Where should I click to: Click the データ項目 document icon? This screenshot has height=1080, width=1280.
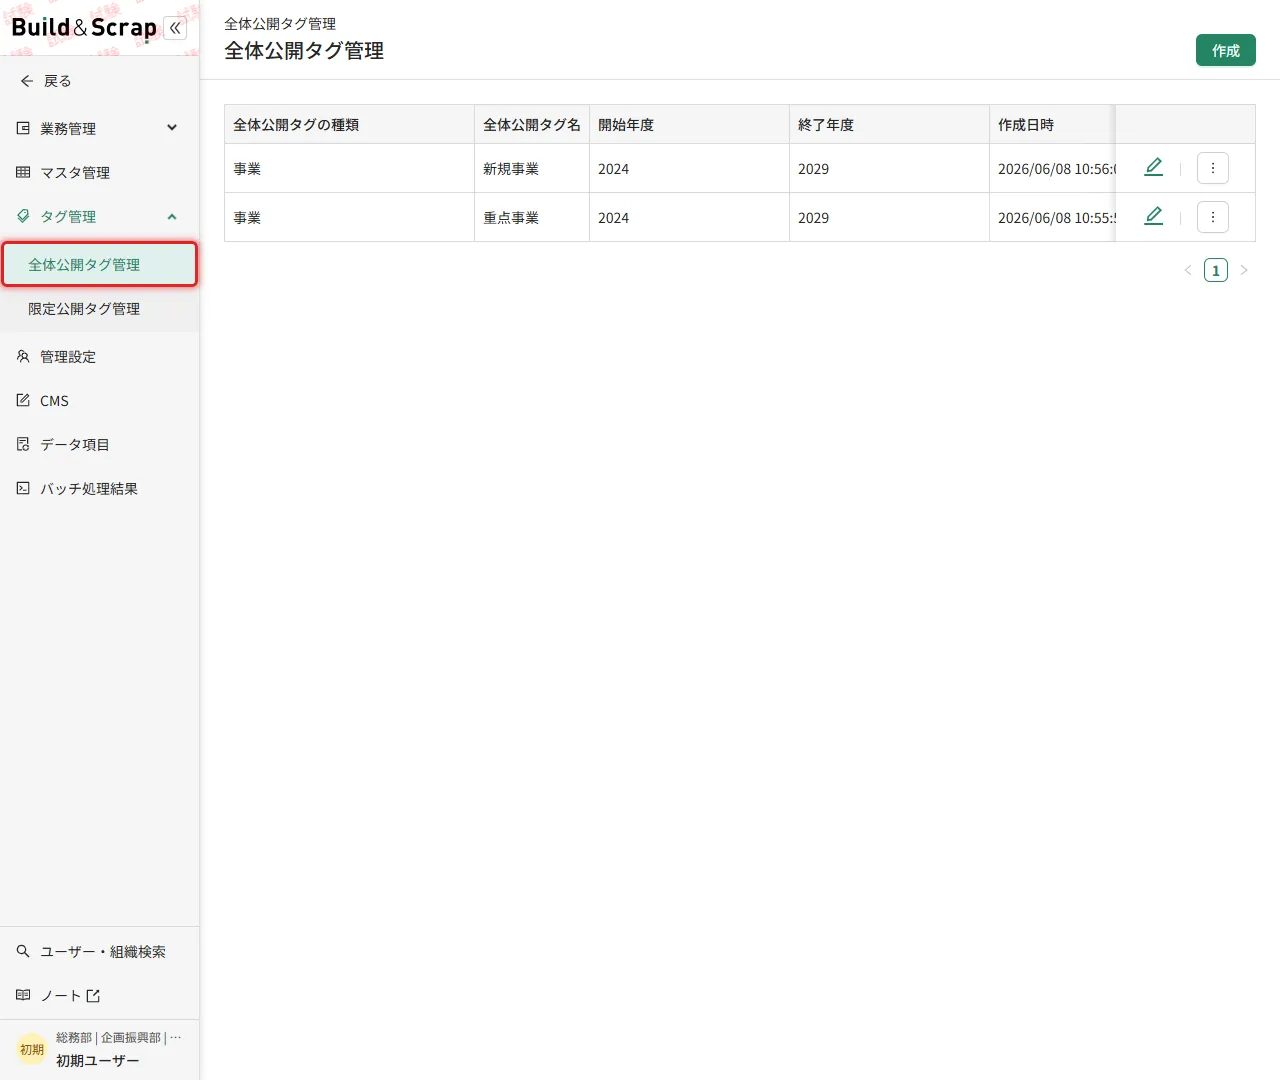[23, 444]
